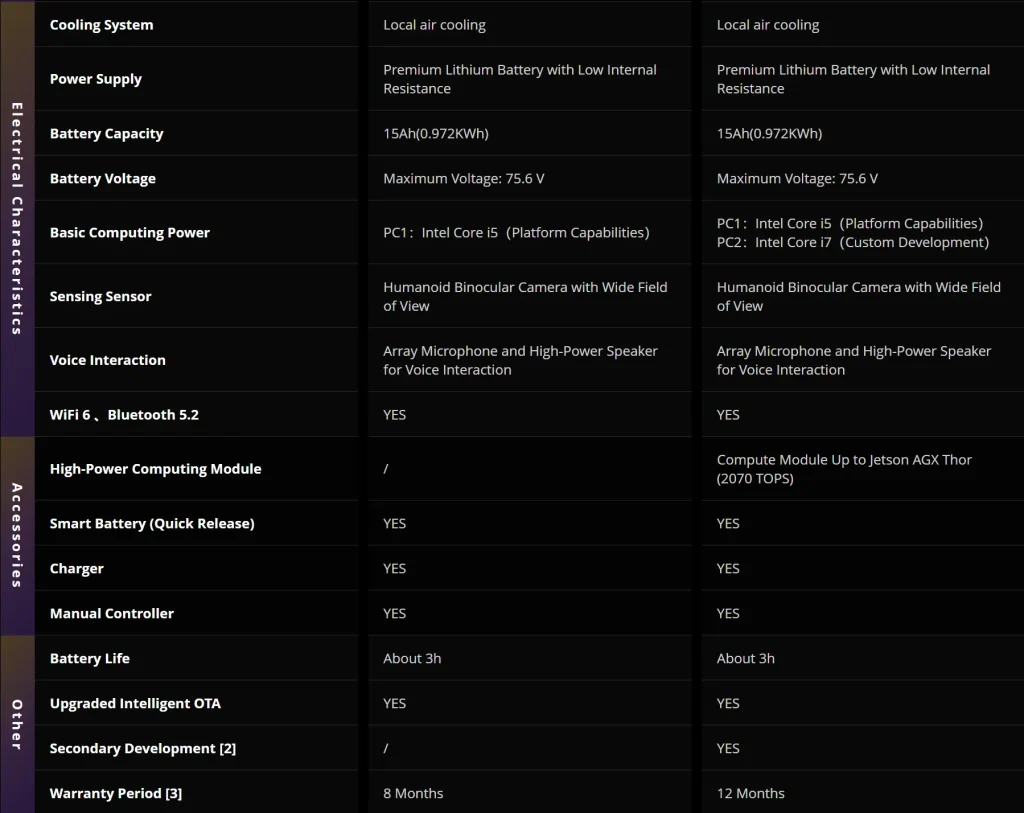The height and width of the screenshot is (813, 1024).
Task: Click the WiFi 6, Bluetooth 5.2 row label
Action: tap(124, 415)
